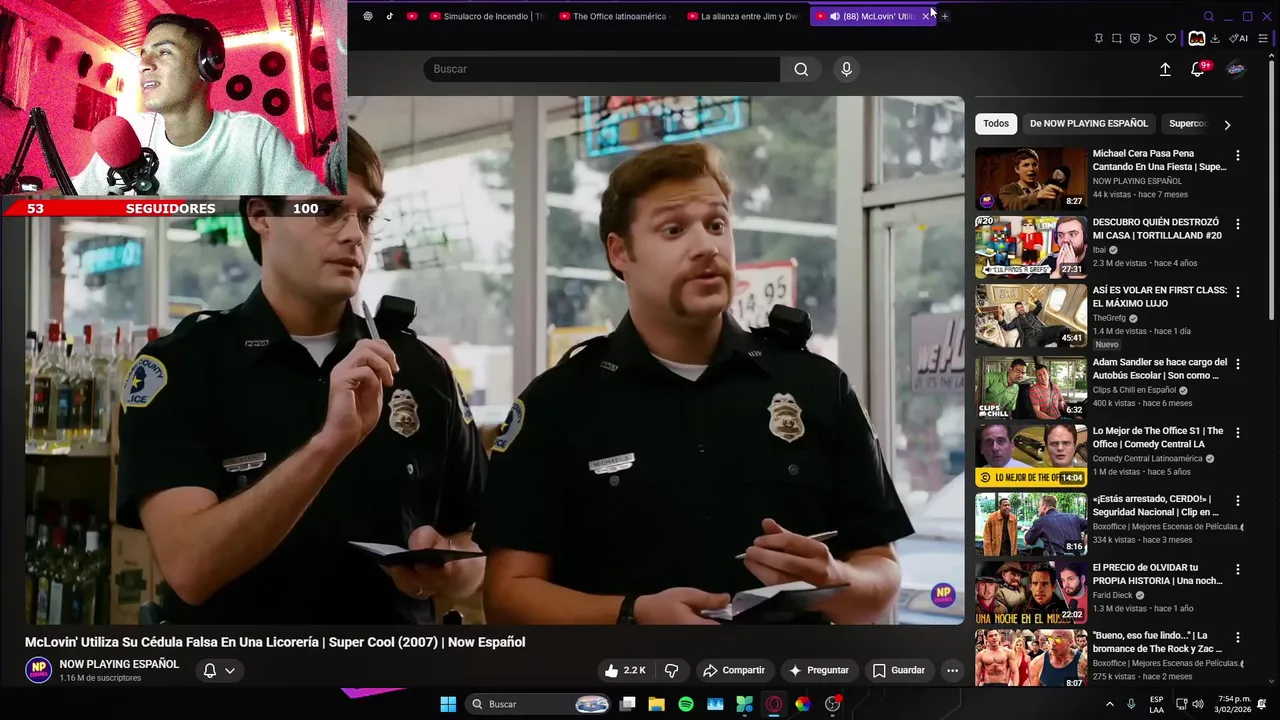This screenshot has width=1280, height=720.
Task: Open DESCUBRO QUIÉN DESTROZÓ MI CASA video
Action: coord(1031,247)
